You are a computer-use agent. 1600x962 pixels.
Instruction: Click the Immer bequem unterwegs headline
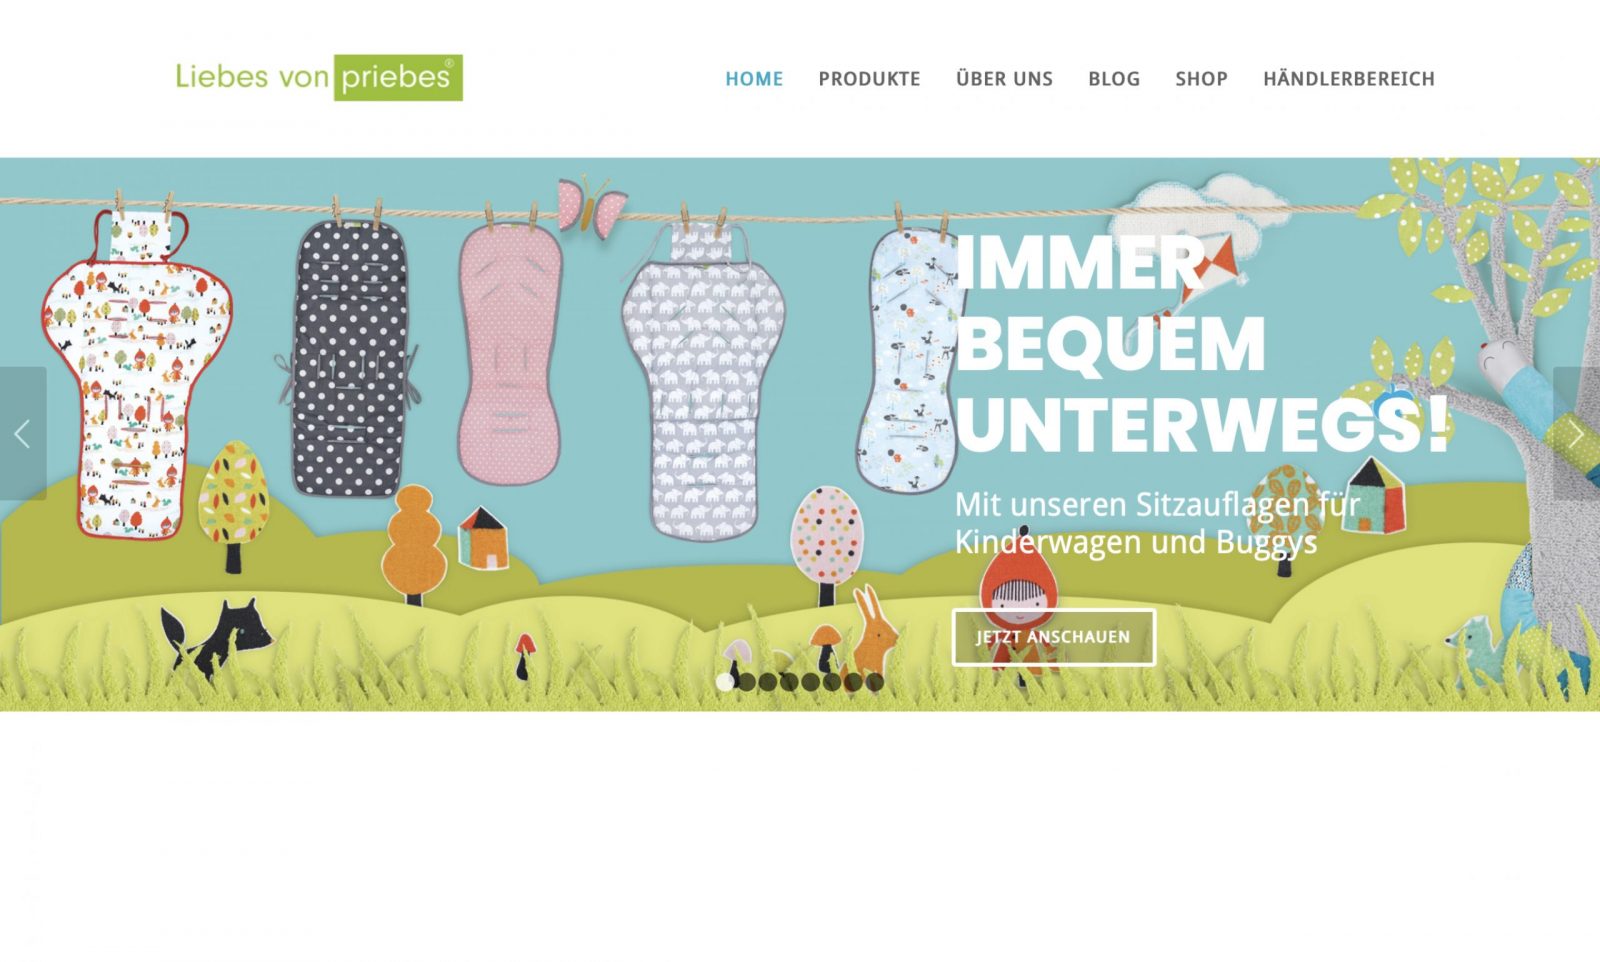(1200, 345)
